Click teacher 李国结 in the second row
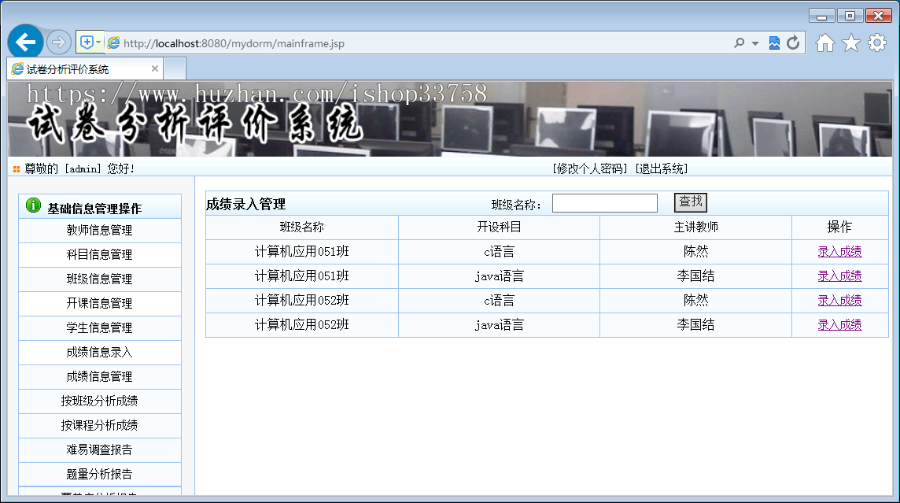 [696, 276]
